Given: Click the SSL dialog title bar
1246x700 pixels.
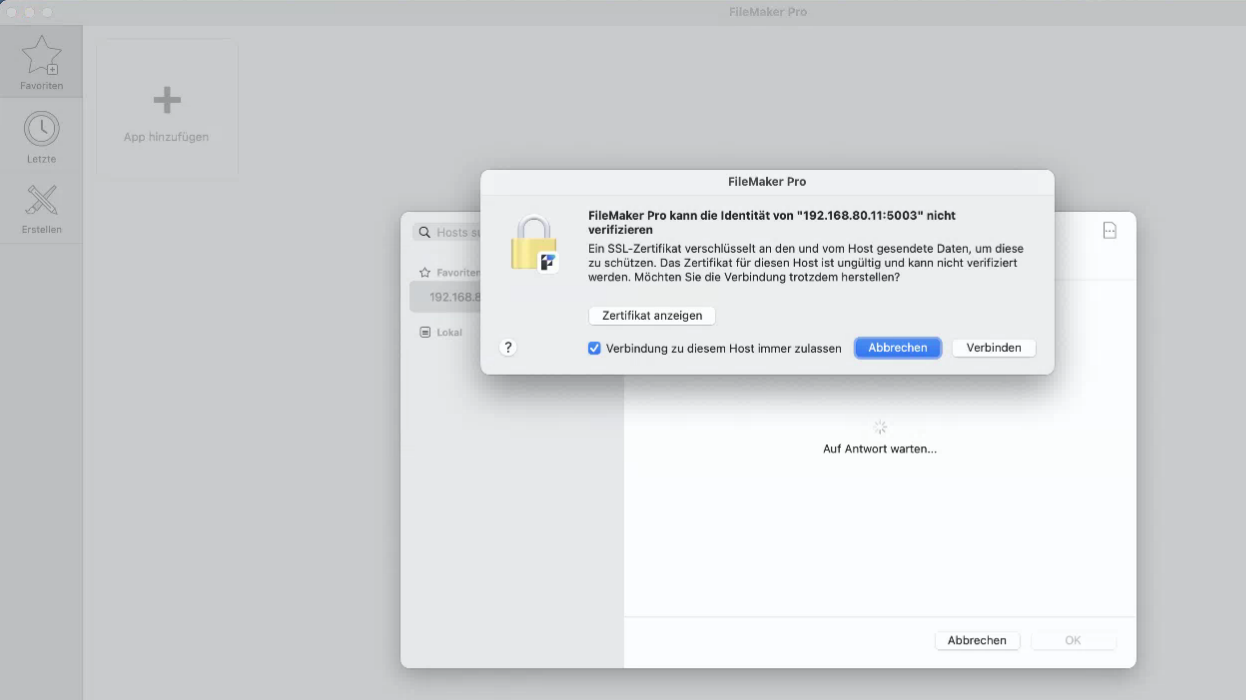Looking at the screenshot, I should [x=767, y=182].
